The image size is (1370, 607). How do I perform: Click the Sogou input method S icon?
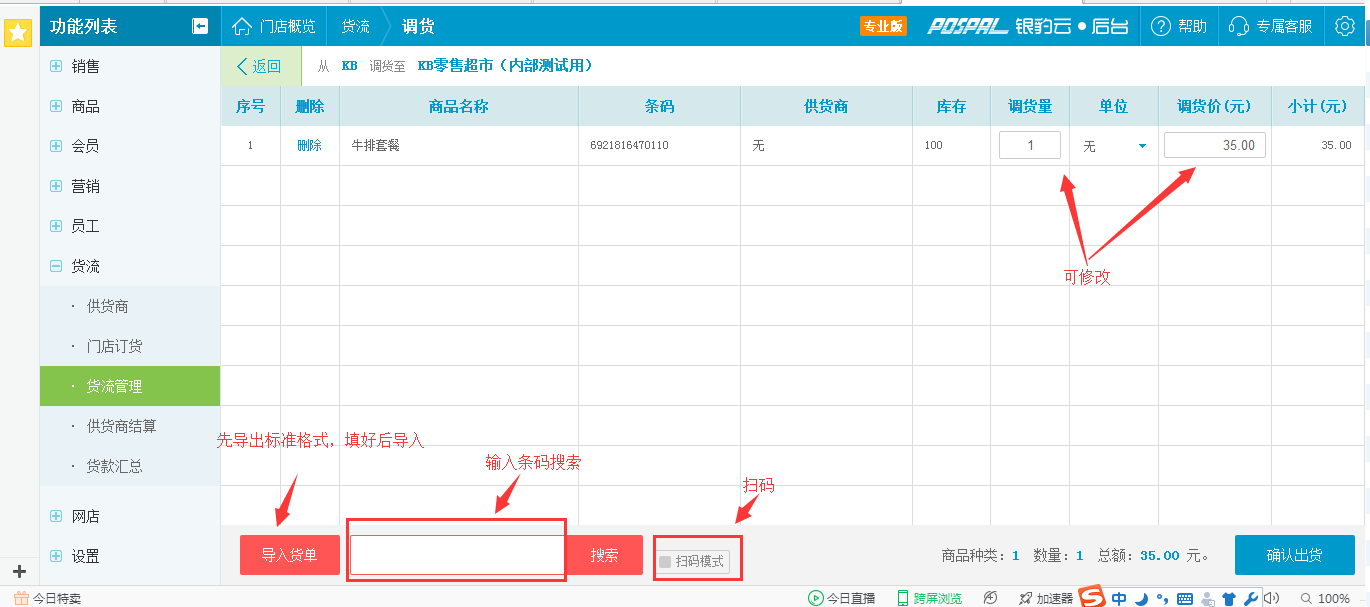pyautogui.click(x=1092, y=597)
